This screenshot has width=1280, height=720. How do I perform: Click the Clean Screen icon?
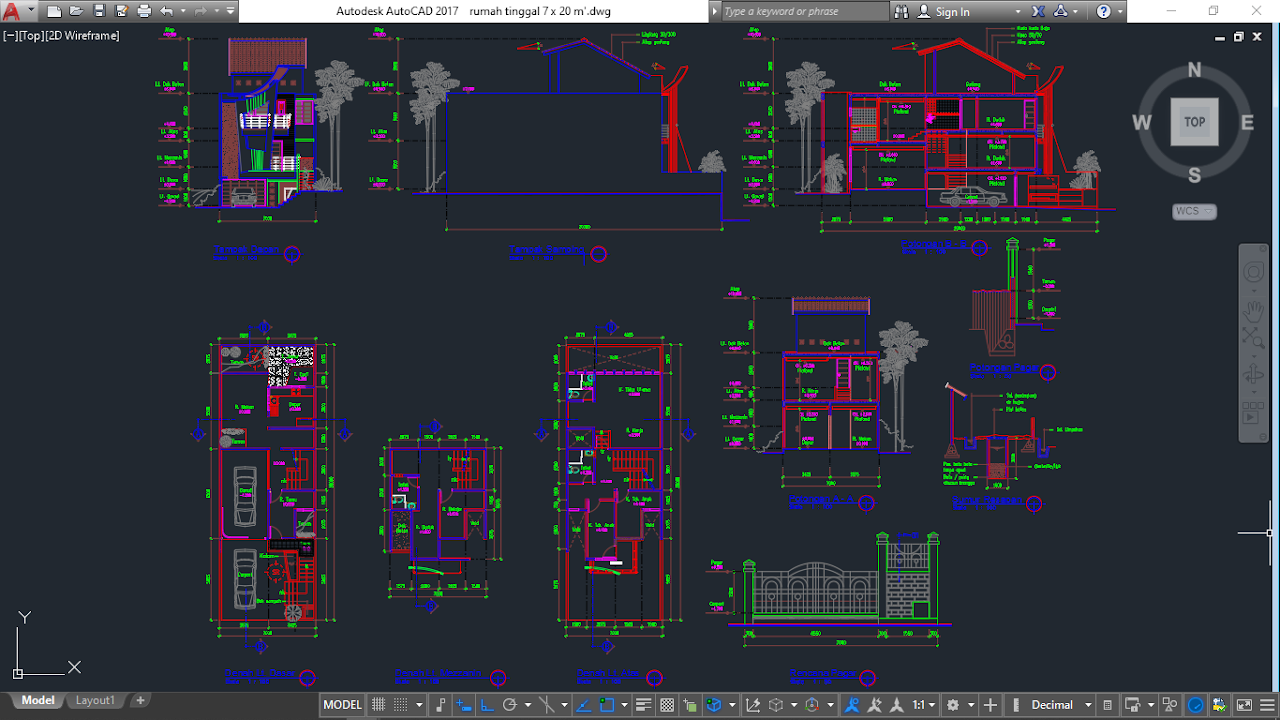point(1244,705)
